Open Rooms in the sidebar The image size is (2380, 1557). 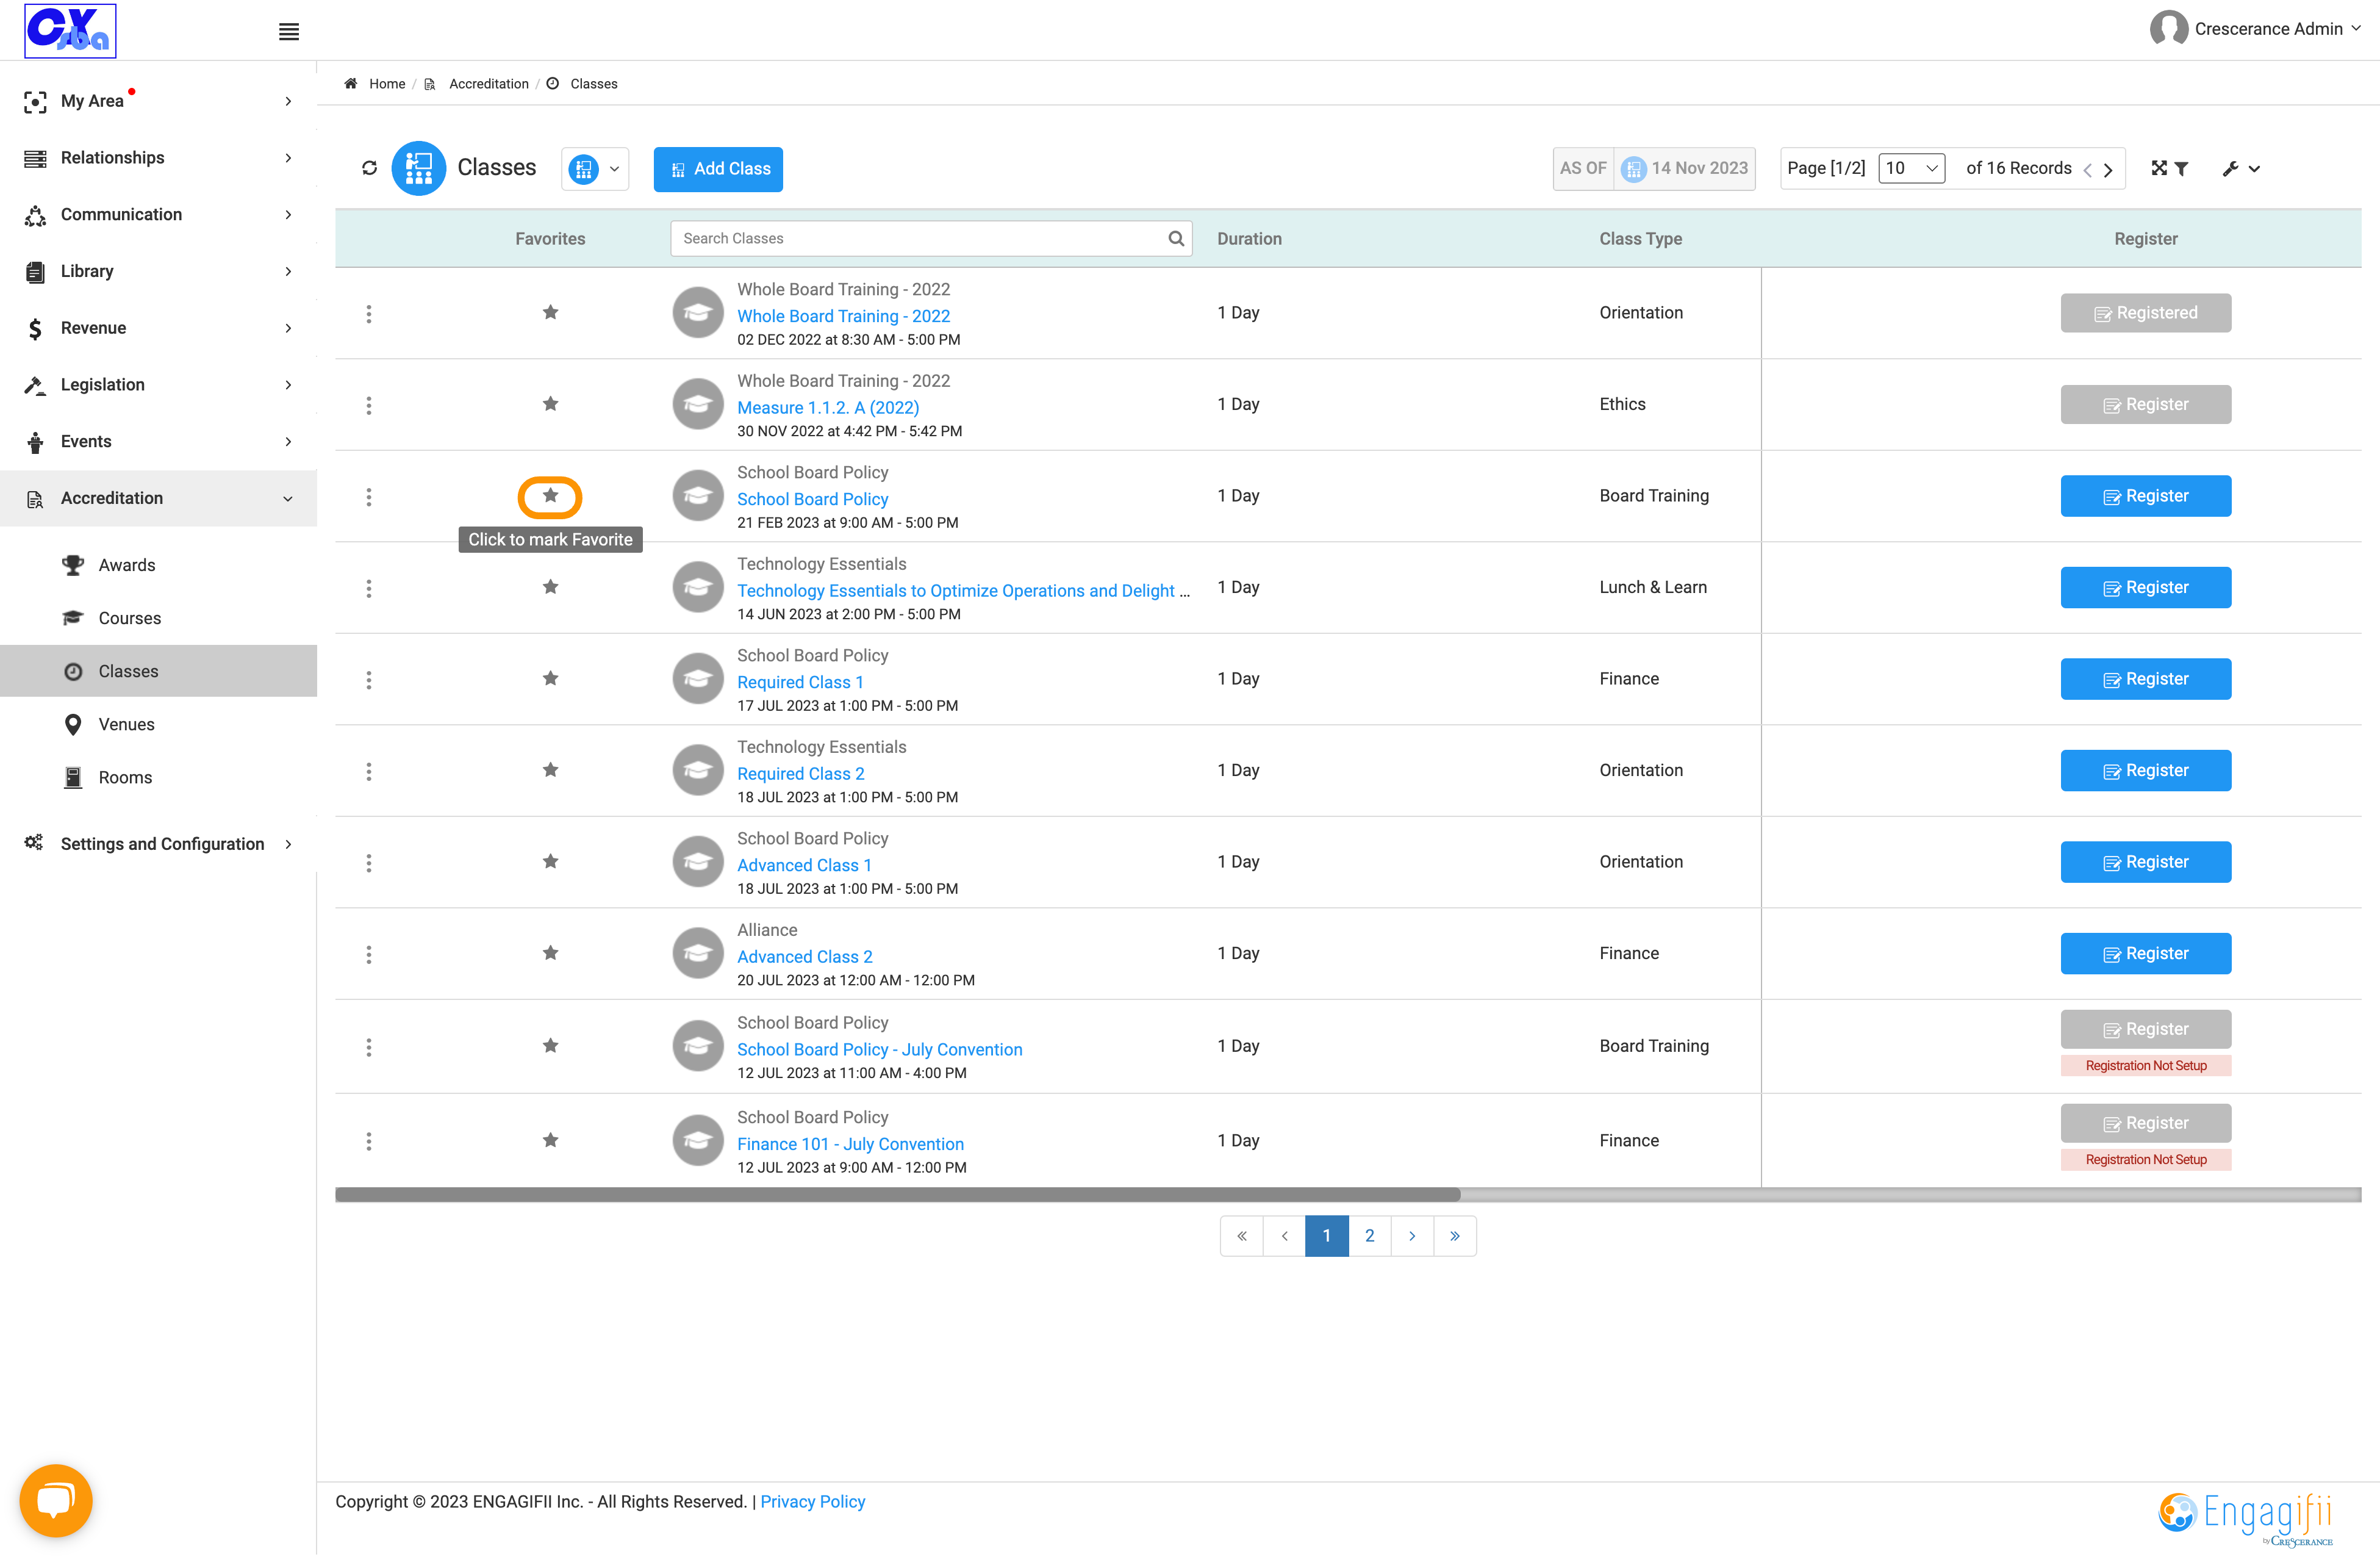[125, 778]
